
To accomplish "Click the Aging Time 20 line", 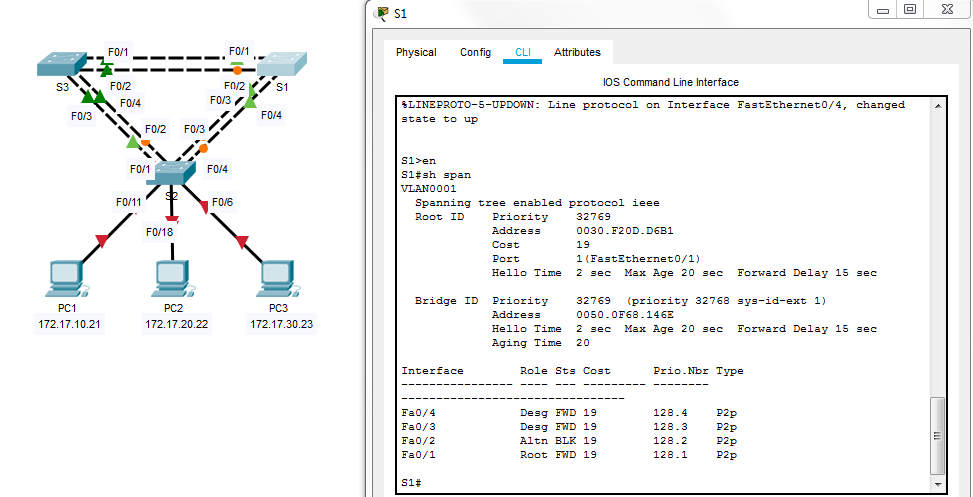I will (x=540, y=343).
